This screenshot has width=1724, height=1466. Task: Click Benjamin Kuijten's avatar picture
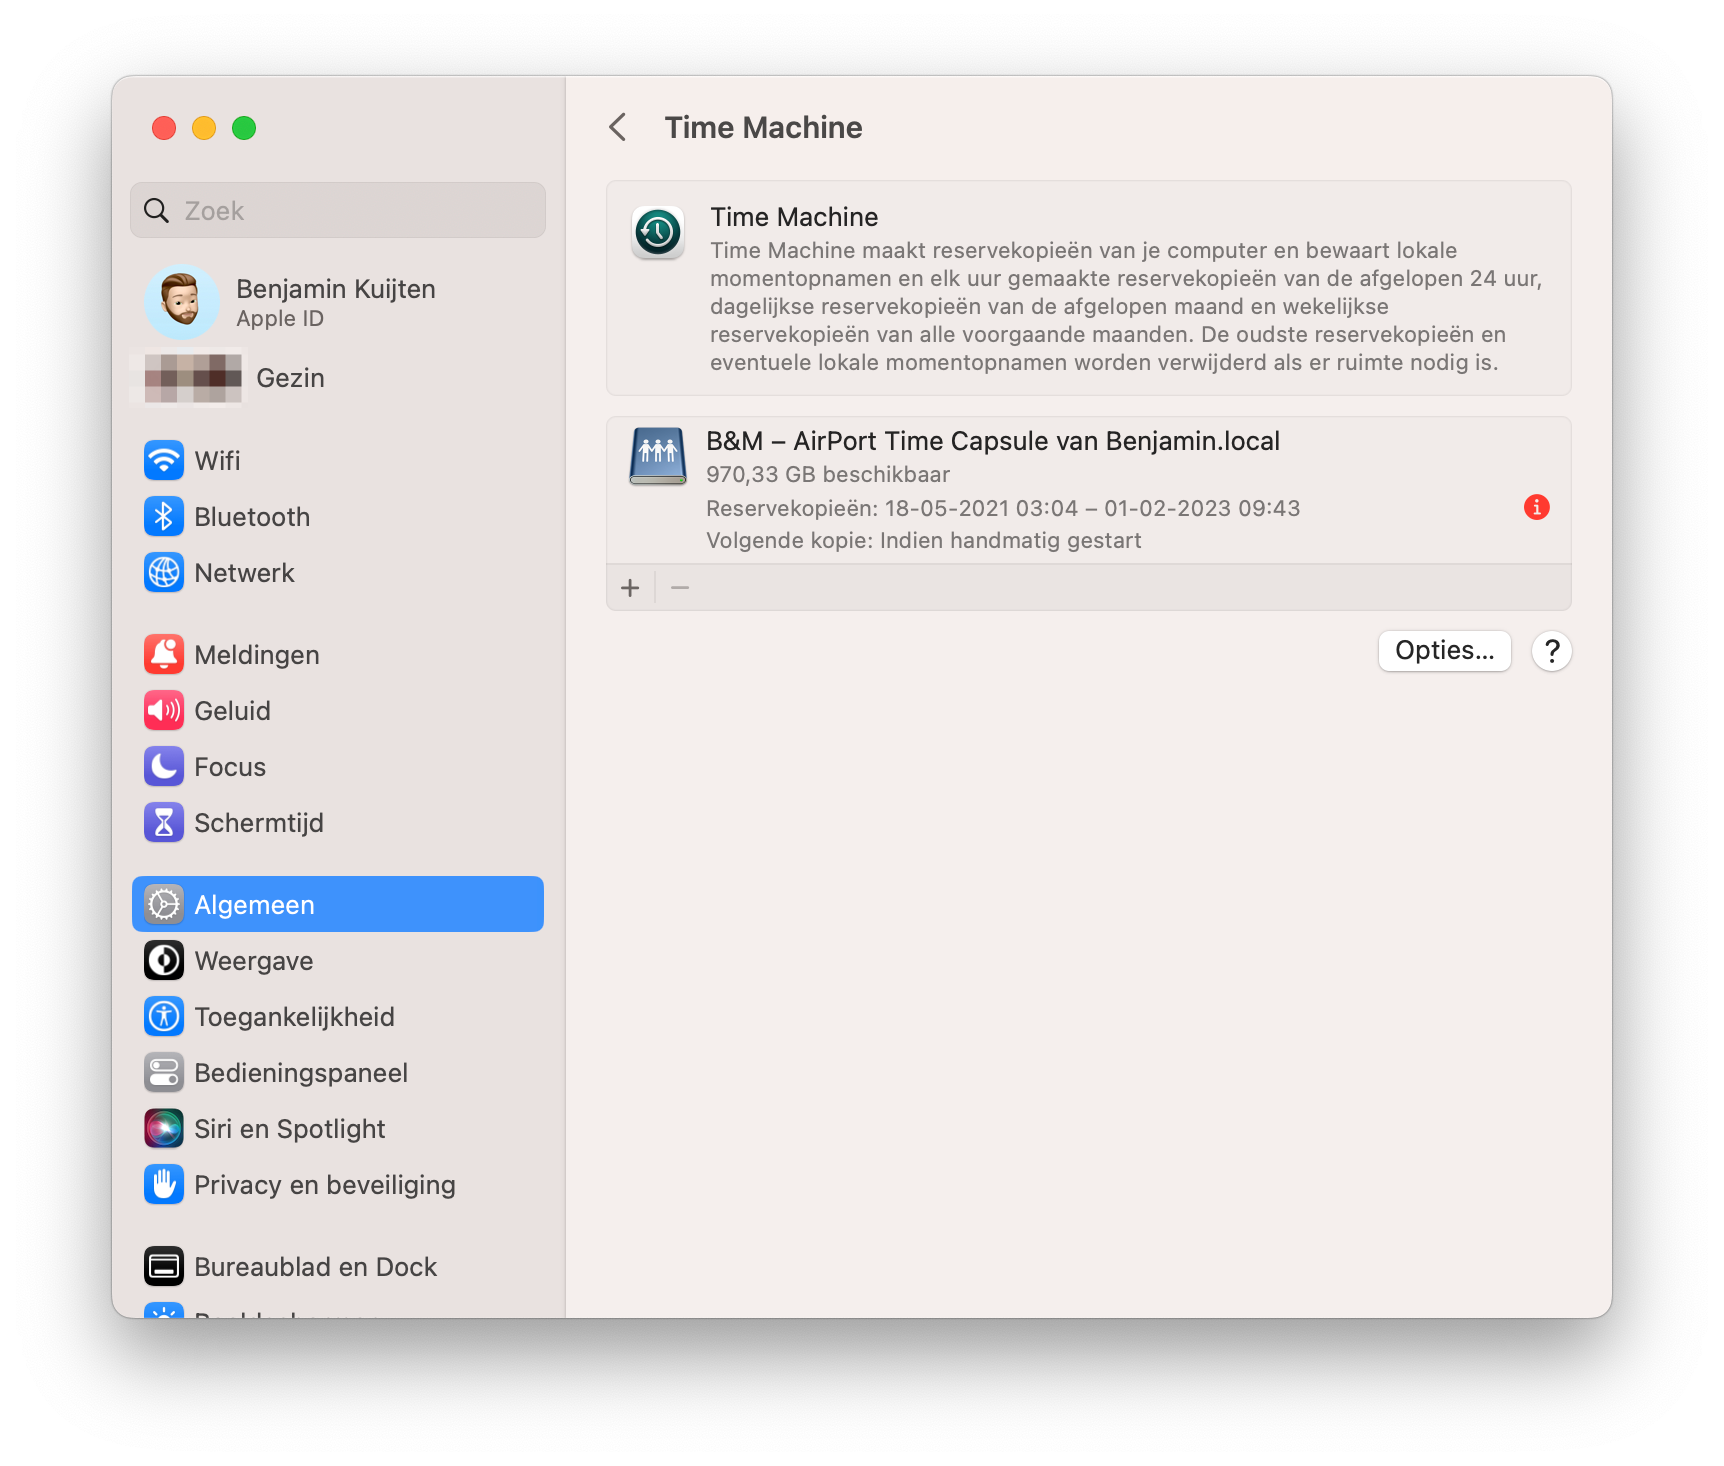tap(182, 301)
